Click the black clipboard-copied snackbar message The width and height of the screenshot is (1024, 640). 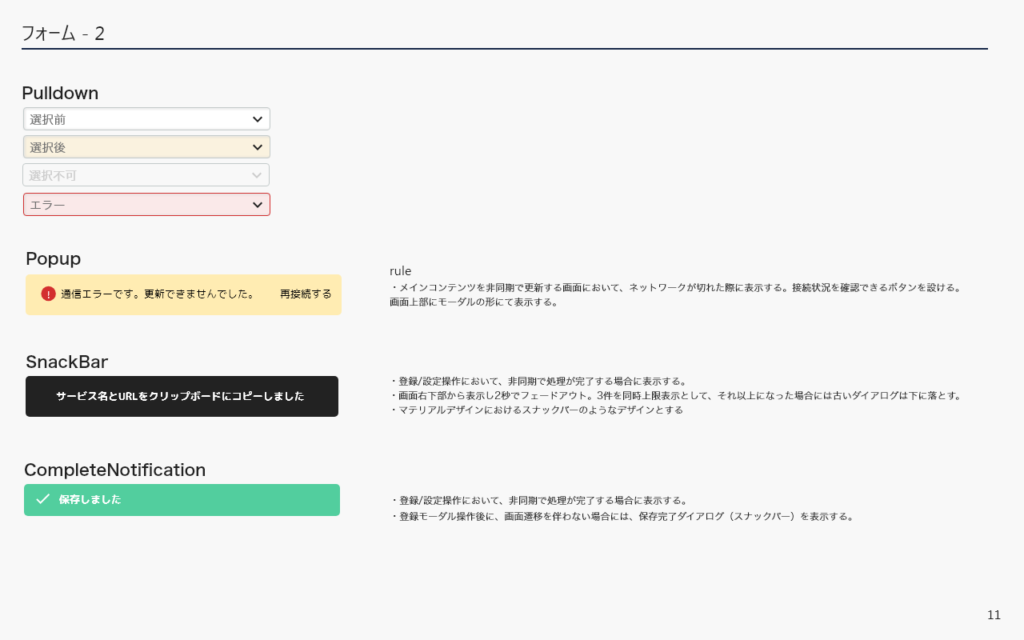pyautogui.click(x=181, y=396)
